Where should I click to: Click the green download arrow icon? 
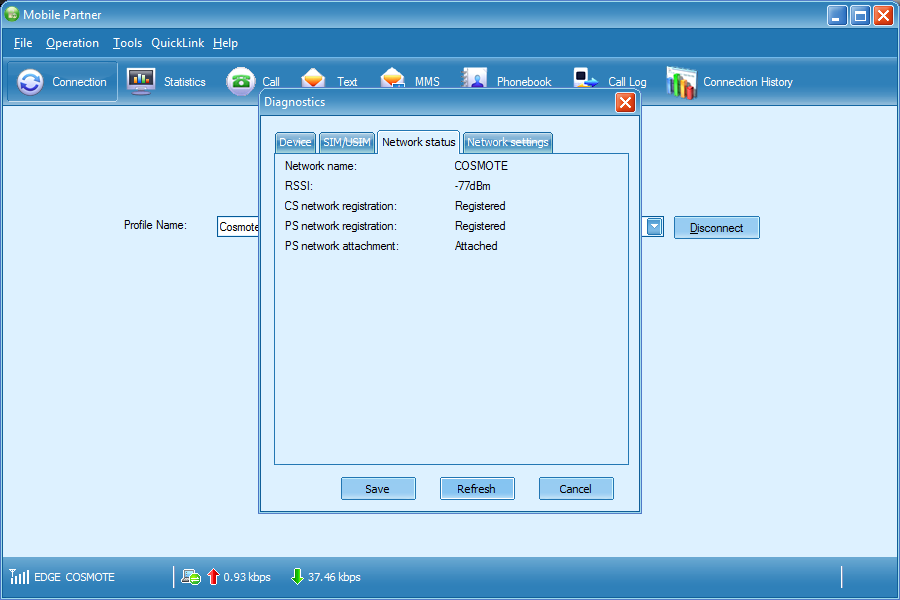pos(297,576)
